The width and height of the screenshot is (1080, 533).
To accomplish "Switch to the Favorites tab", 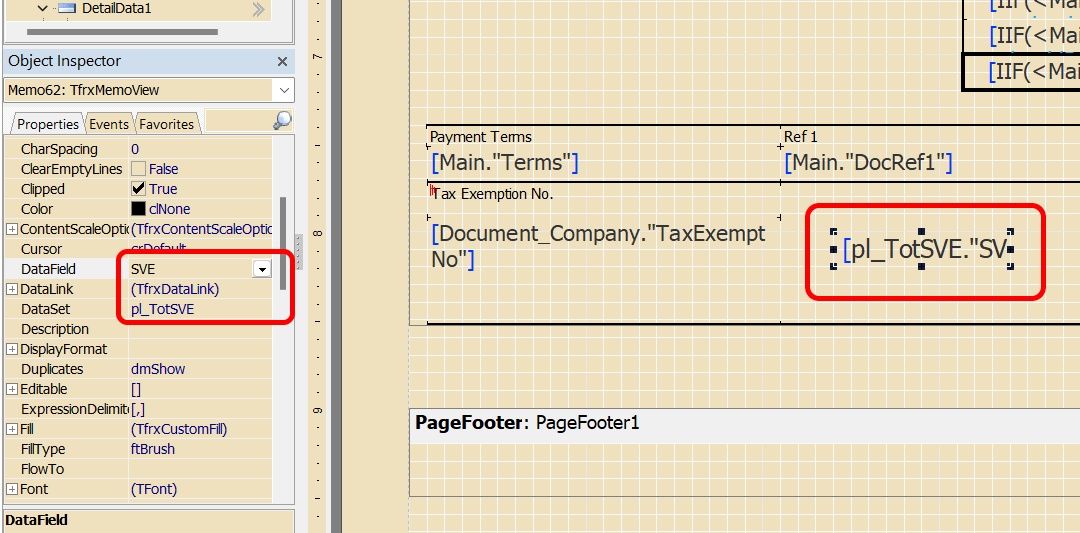I will coord(166,124).
